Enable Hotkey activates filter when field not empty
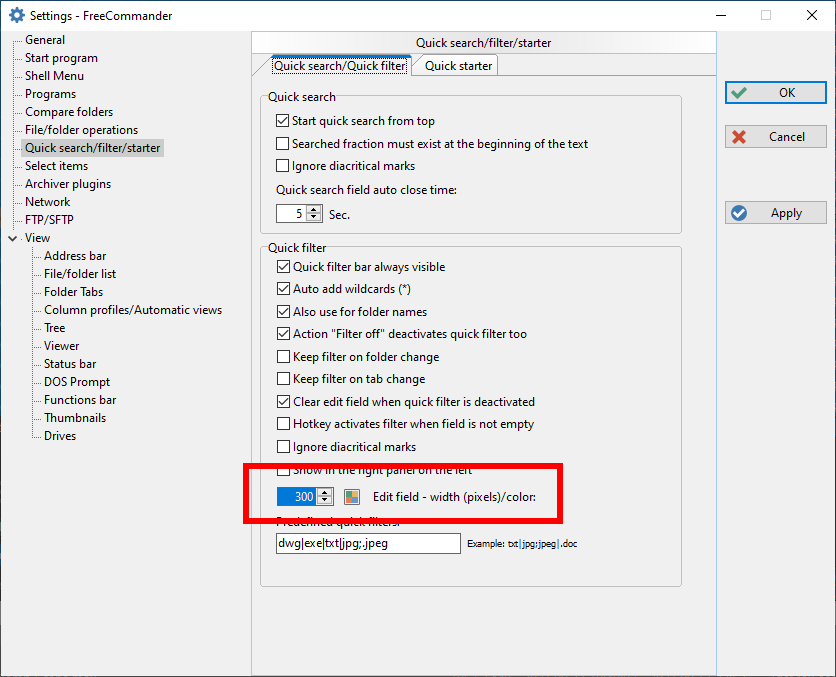 point(283,424)
